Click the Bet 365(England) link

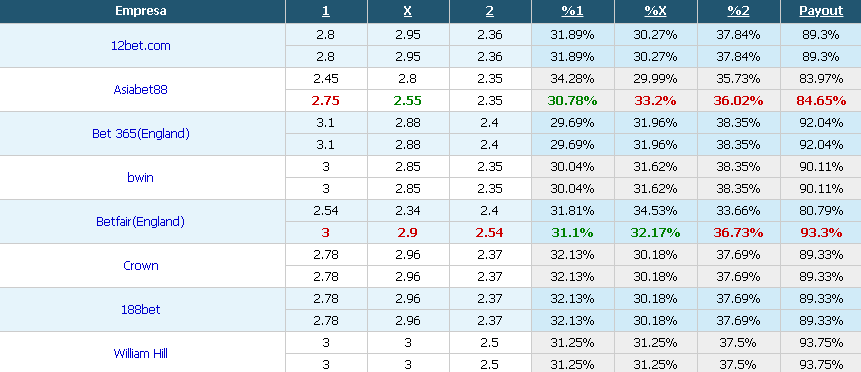click(x=141, y=134)
